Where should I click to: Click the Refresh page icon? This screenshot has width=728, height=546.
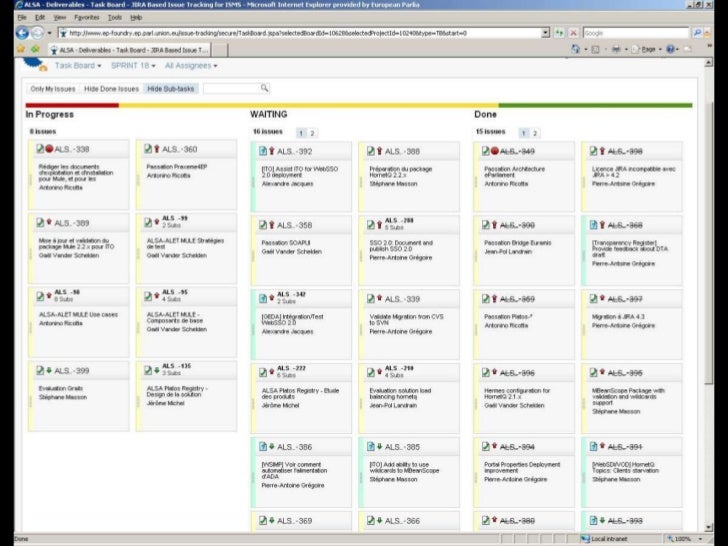coord(559,33)
